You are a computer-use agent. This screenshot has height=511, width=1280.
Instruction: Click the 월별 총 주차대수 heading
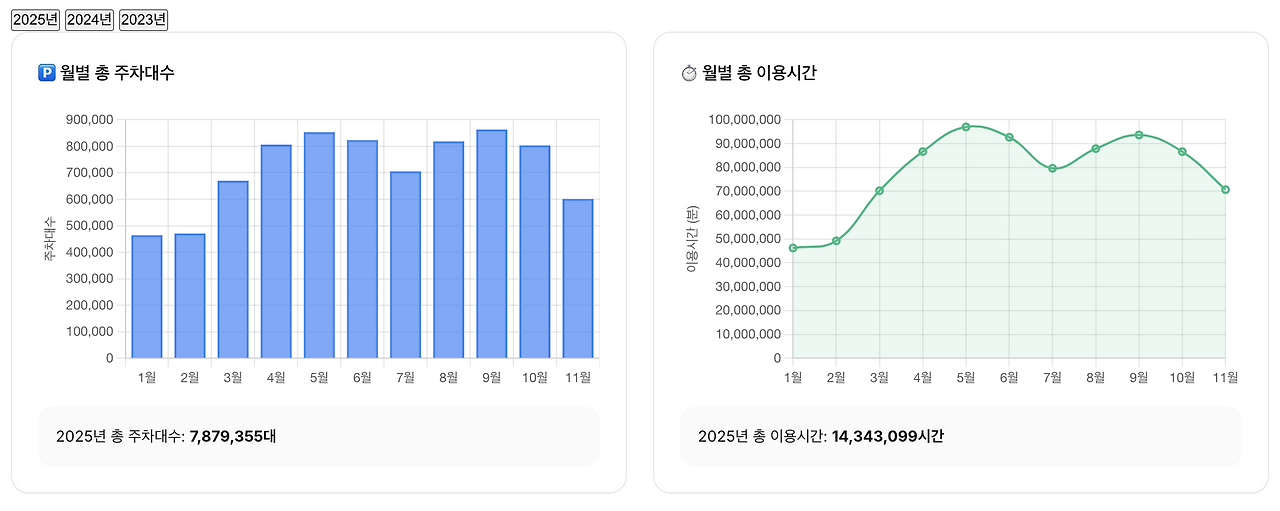pyautogui.click(x=117, y=72)
